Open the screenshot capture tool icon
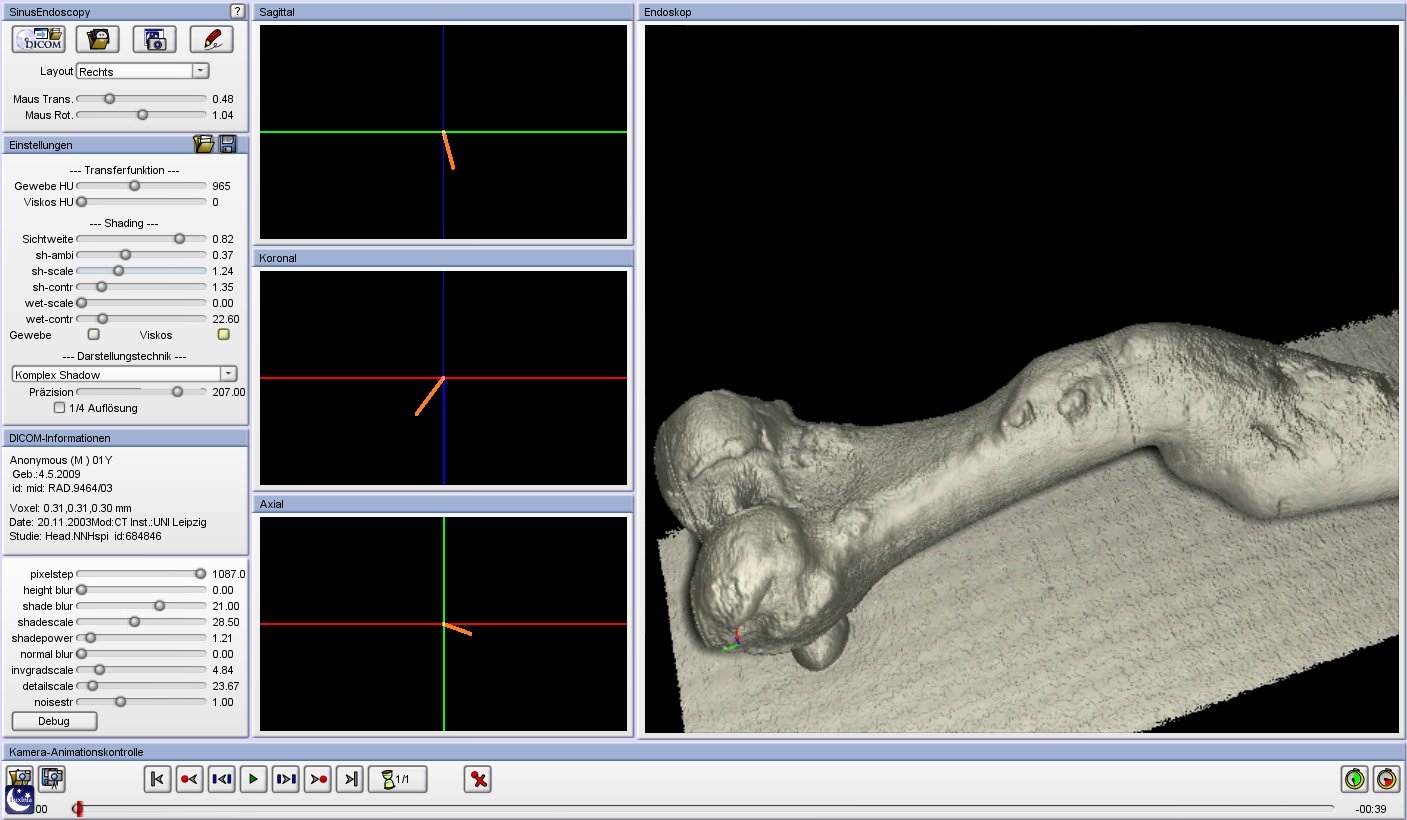Image resolution: width=1407 pixels, height=820 pixels. [155, 39]
